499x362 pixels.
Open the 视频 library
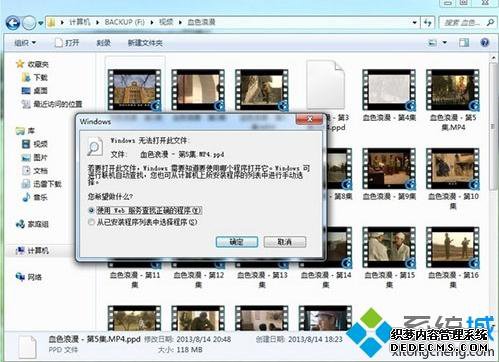[x=35, y=144]
